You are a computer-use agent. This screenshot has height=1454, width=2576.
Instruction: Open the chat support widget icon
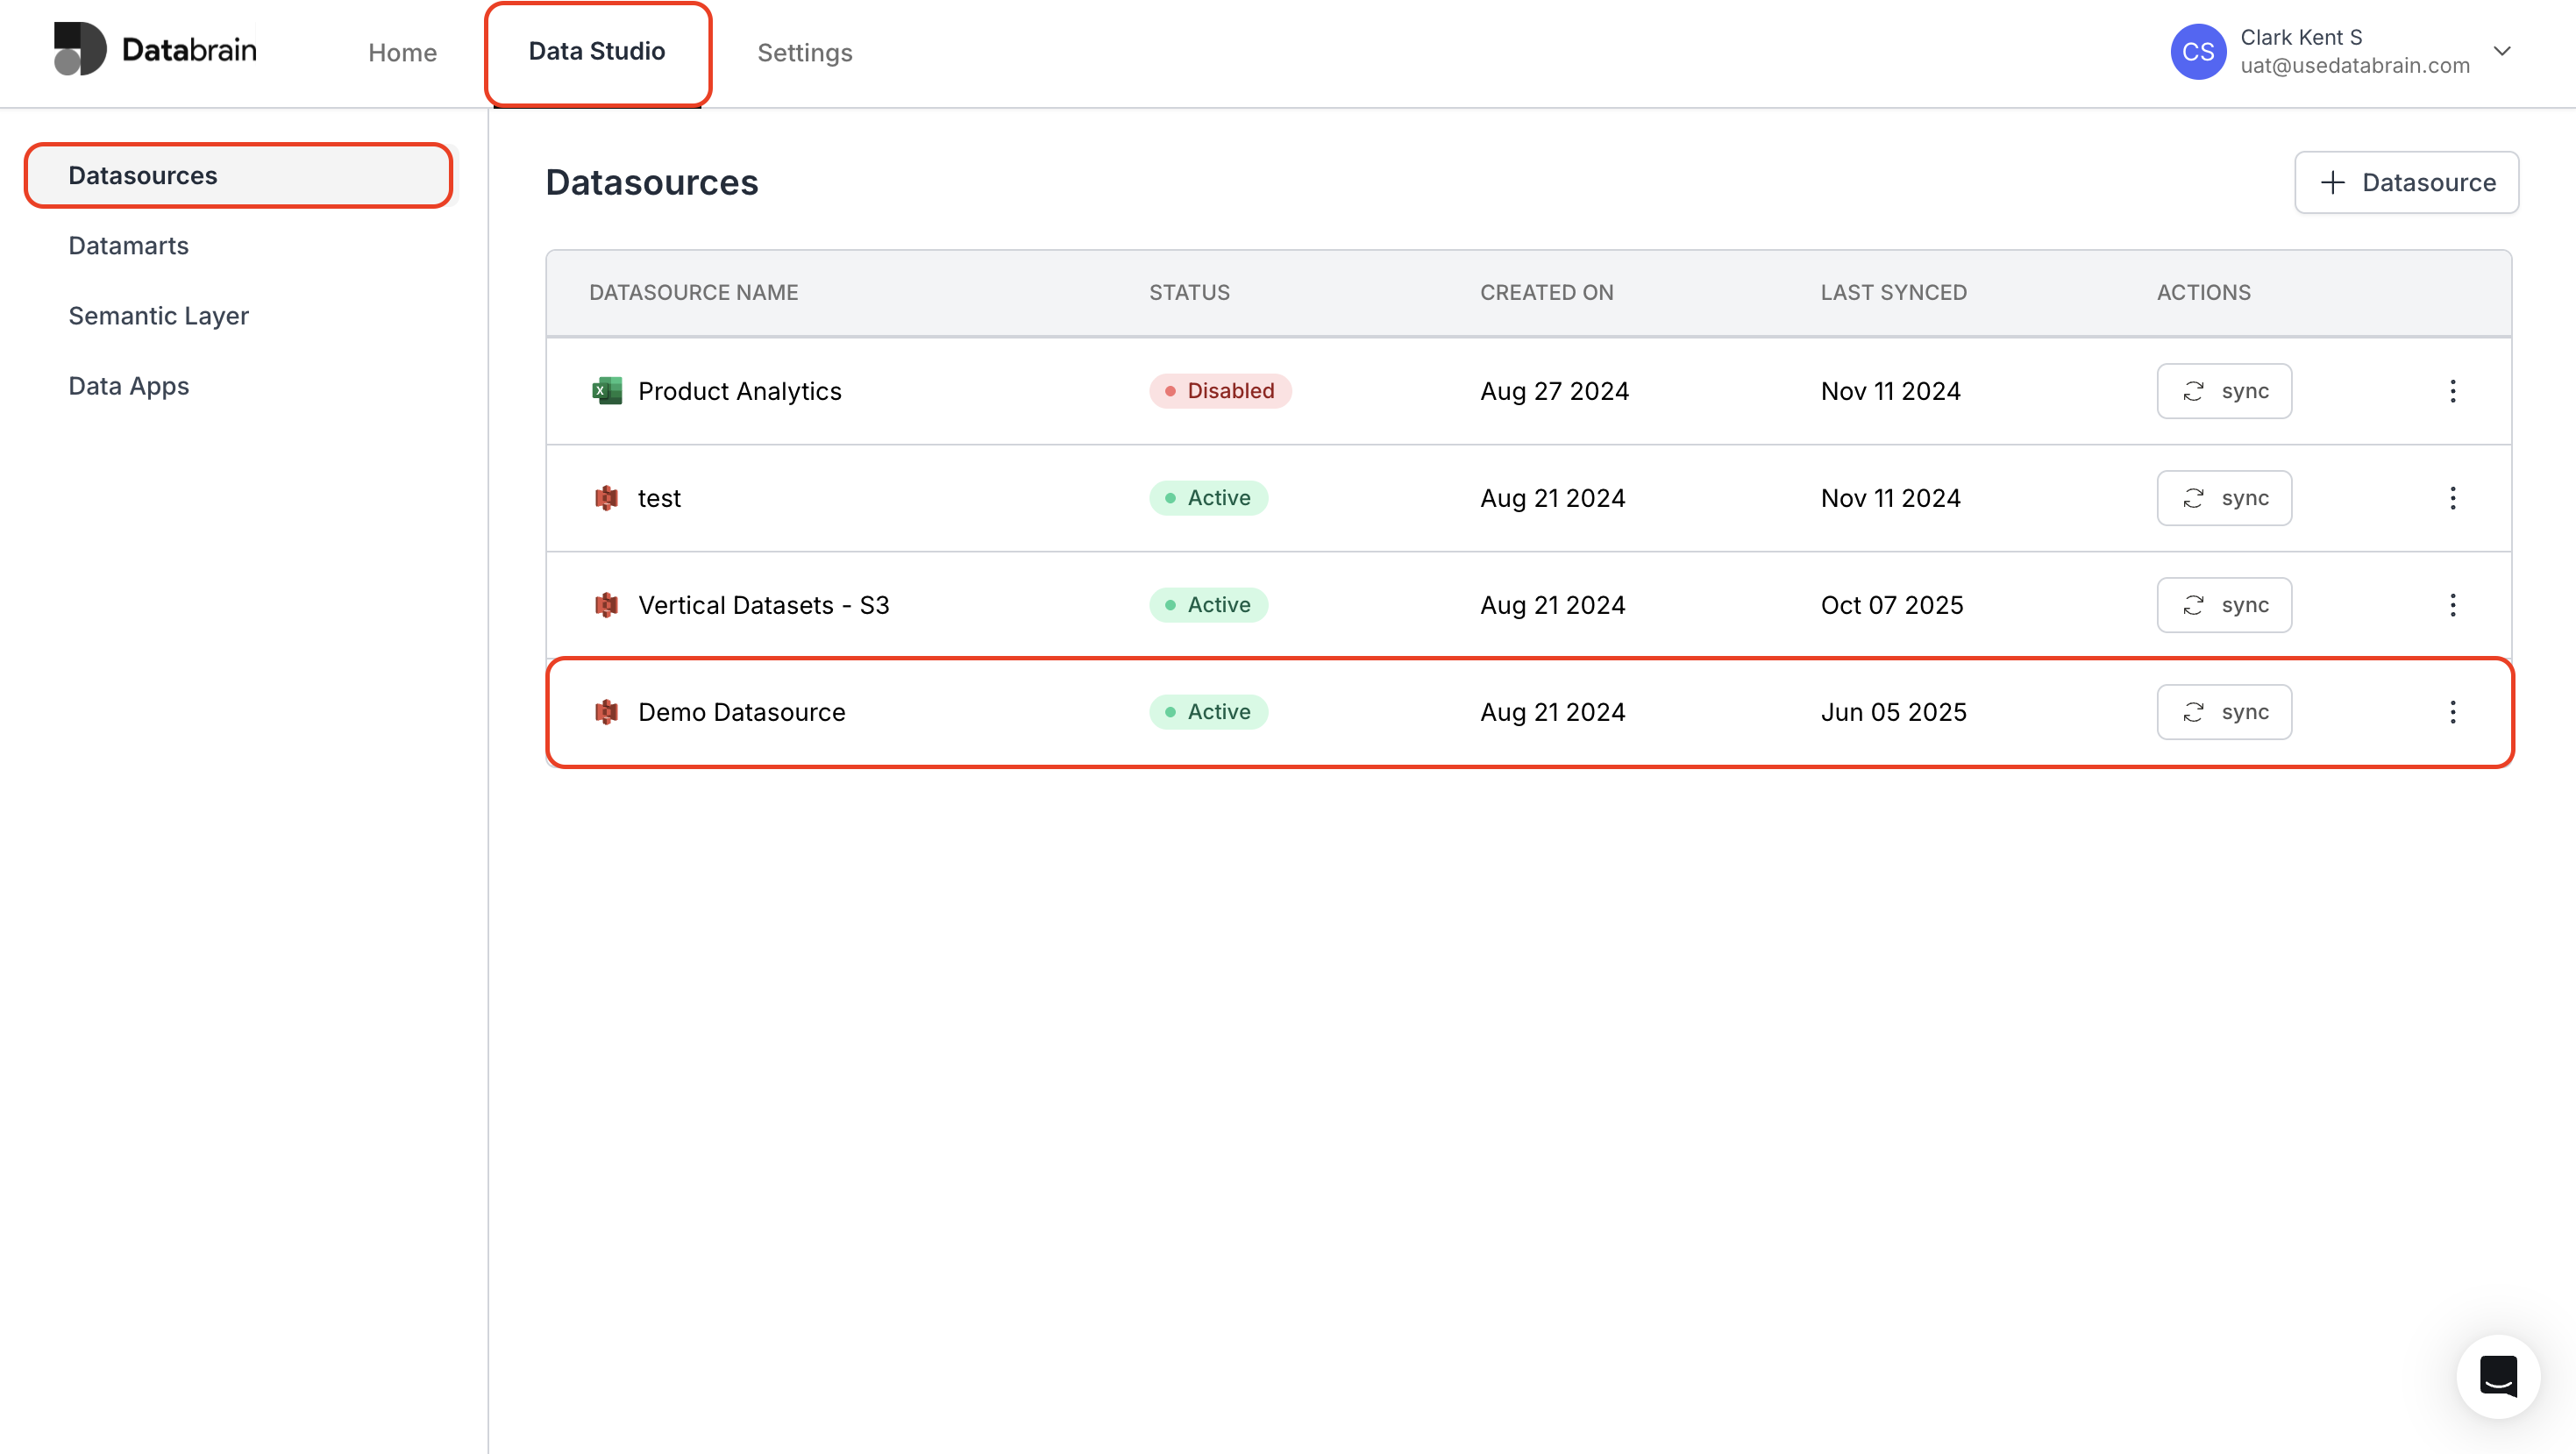[2497, 1376]
